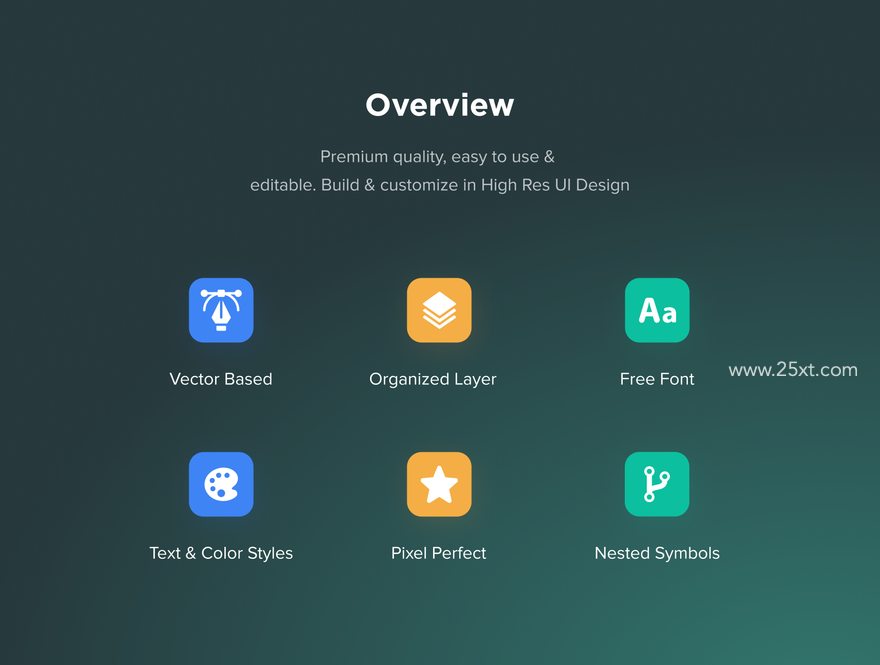
Task: Click the green branch Nested Symbols icon
Action: point(657,484)
